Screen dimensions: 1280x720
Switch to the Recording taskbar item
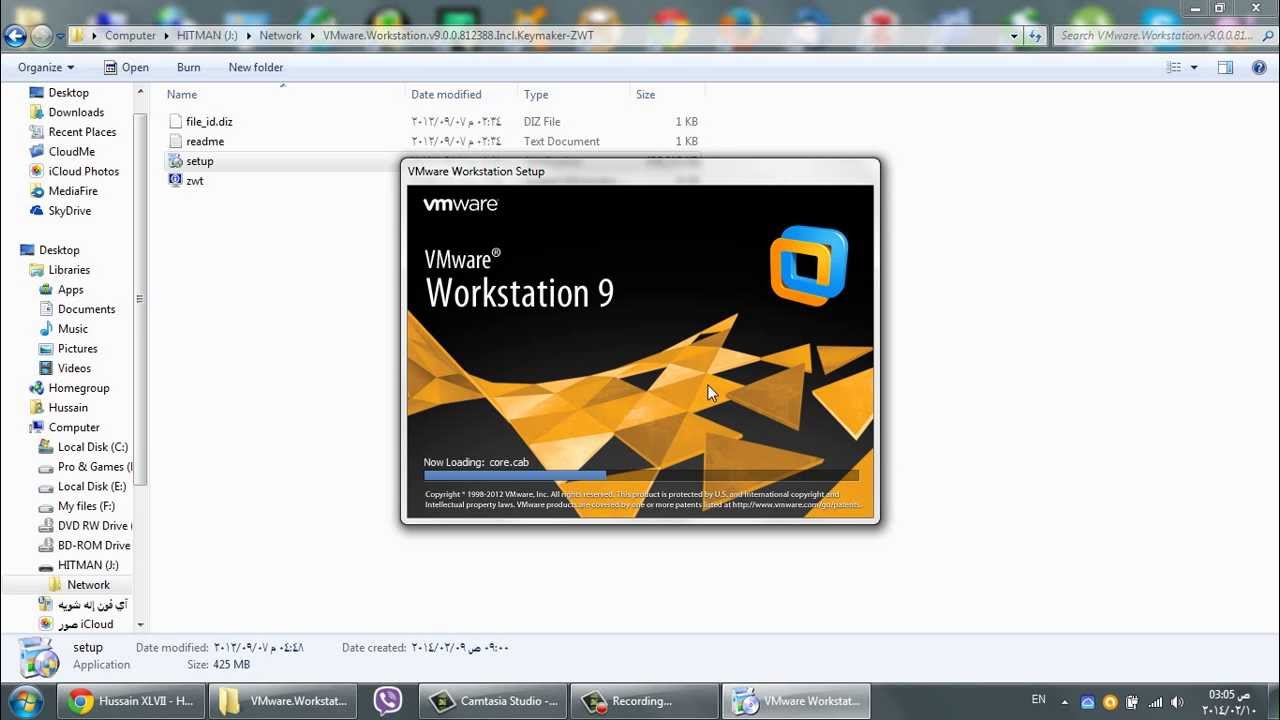tap(644, 701)
